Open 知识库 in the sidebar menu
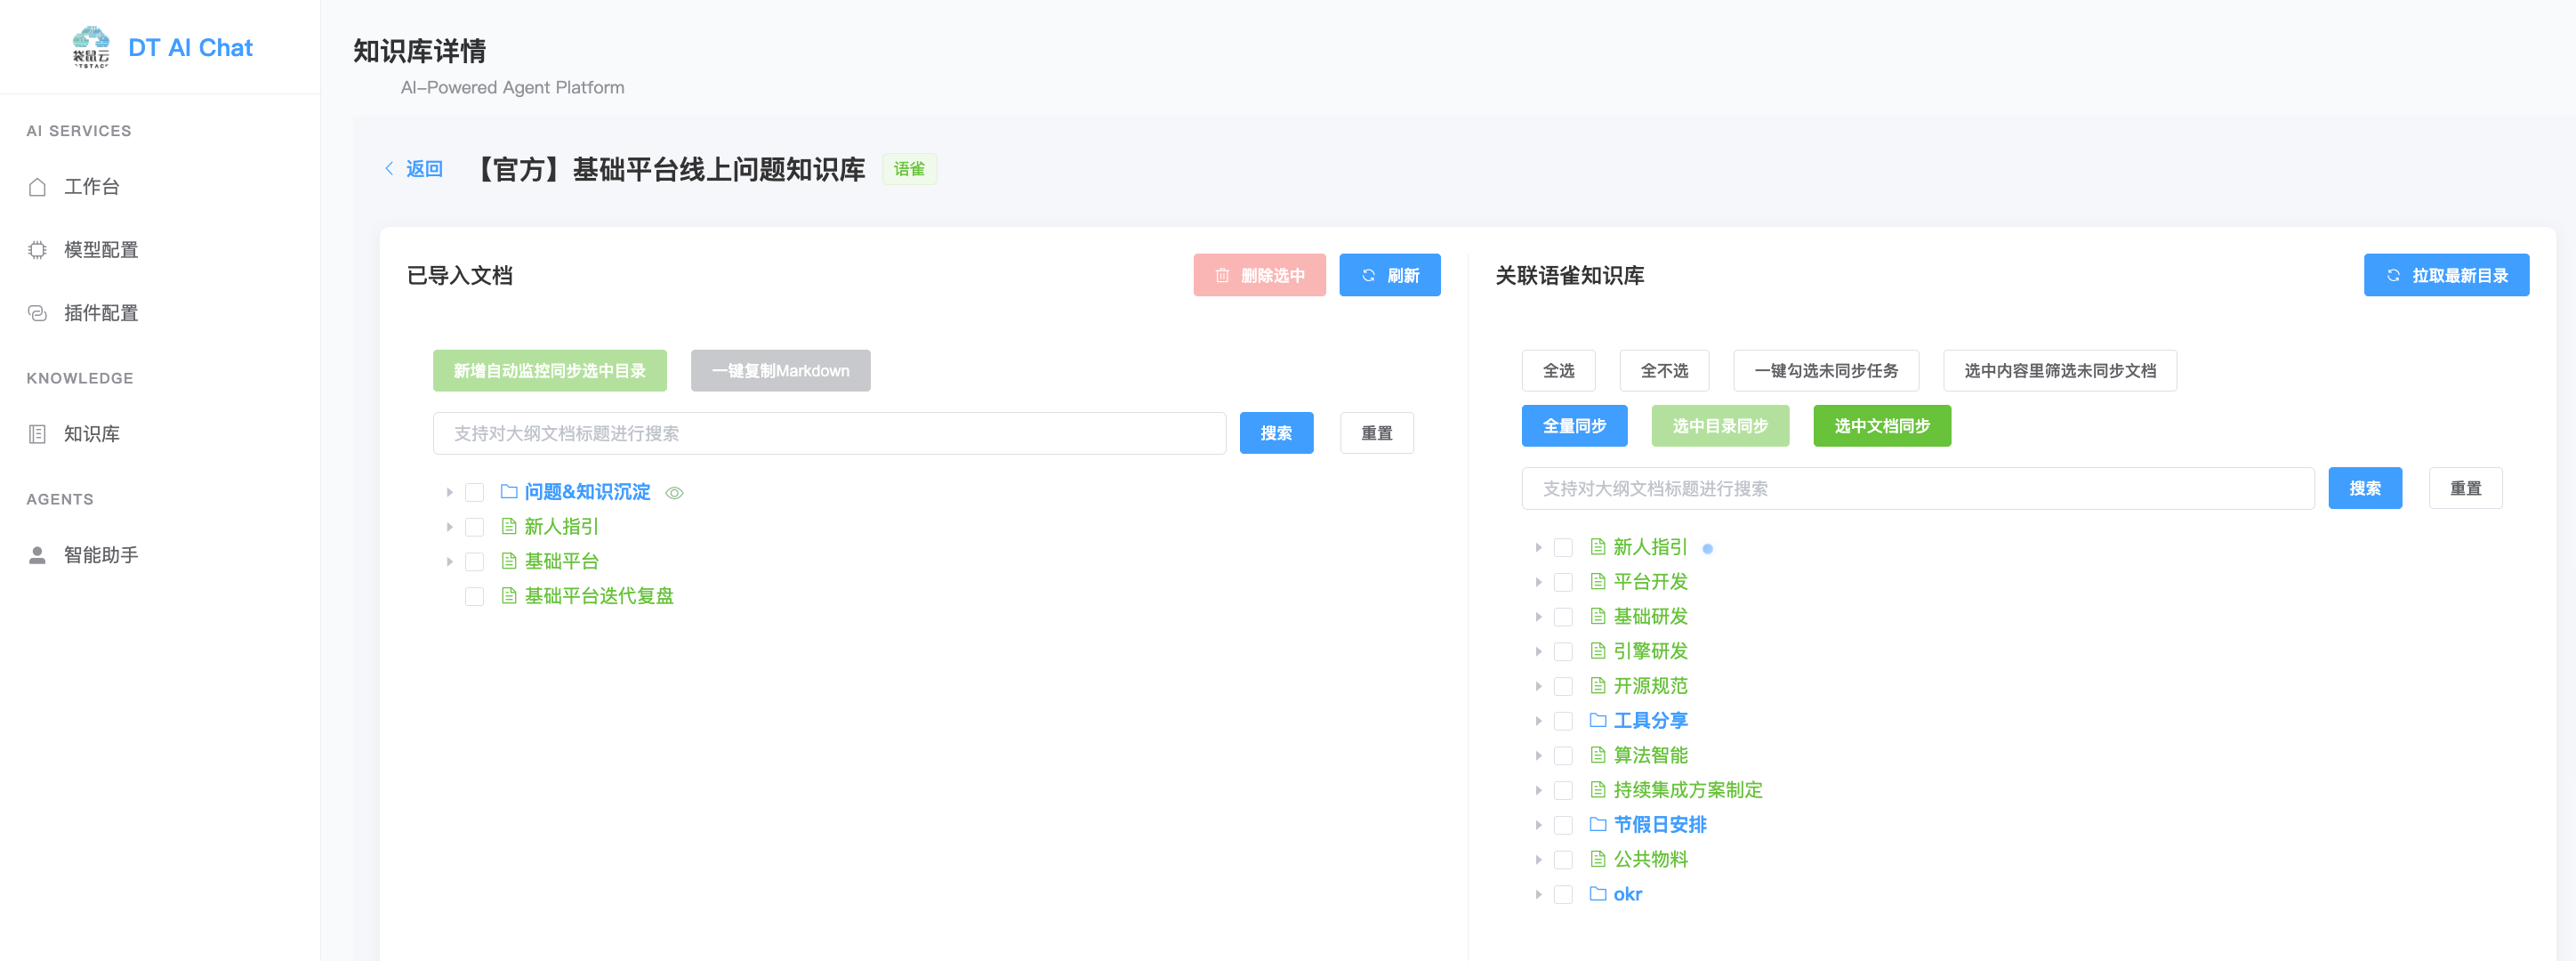The height and width of the screenshot is (961, 2576). [x=92, y=434]
